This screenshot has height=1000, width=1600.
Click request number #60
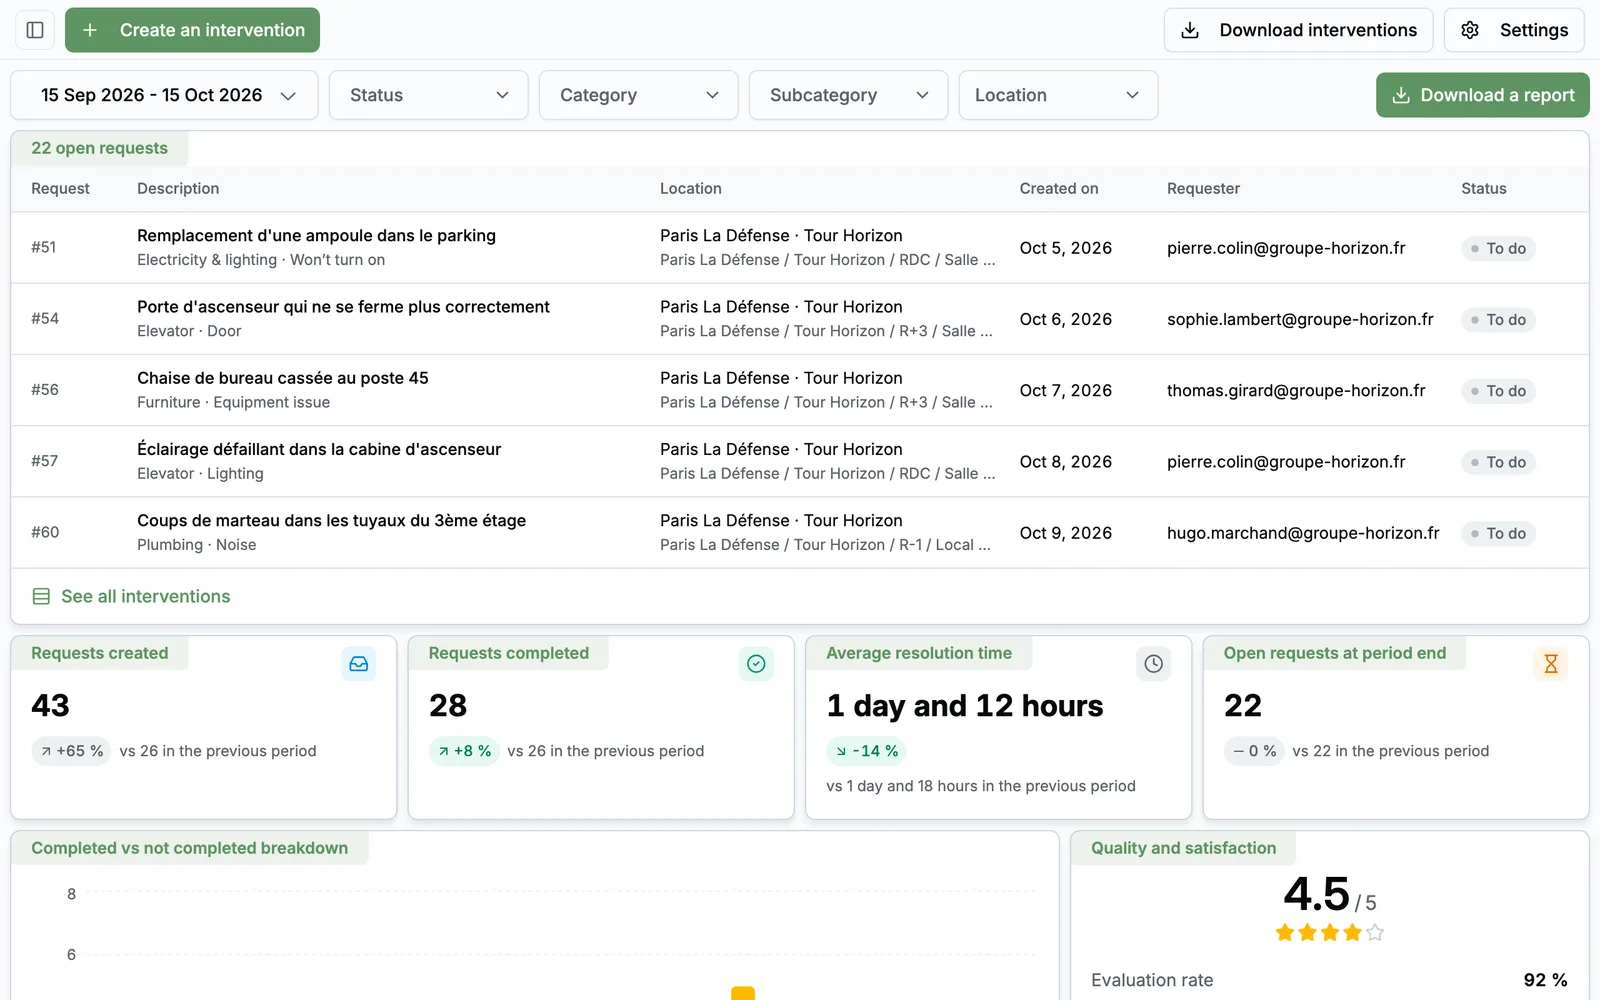45,532
